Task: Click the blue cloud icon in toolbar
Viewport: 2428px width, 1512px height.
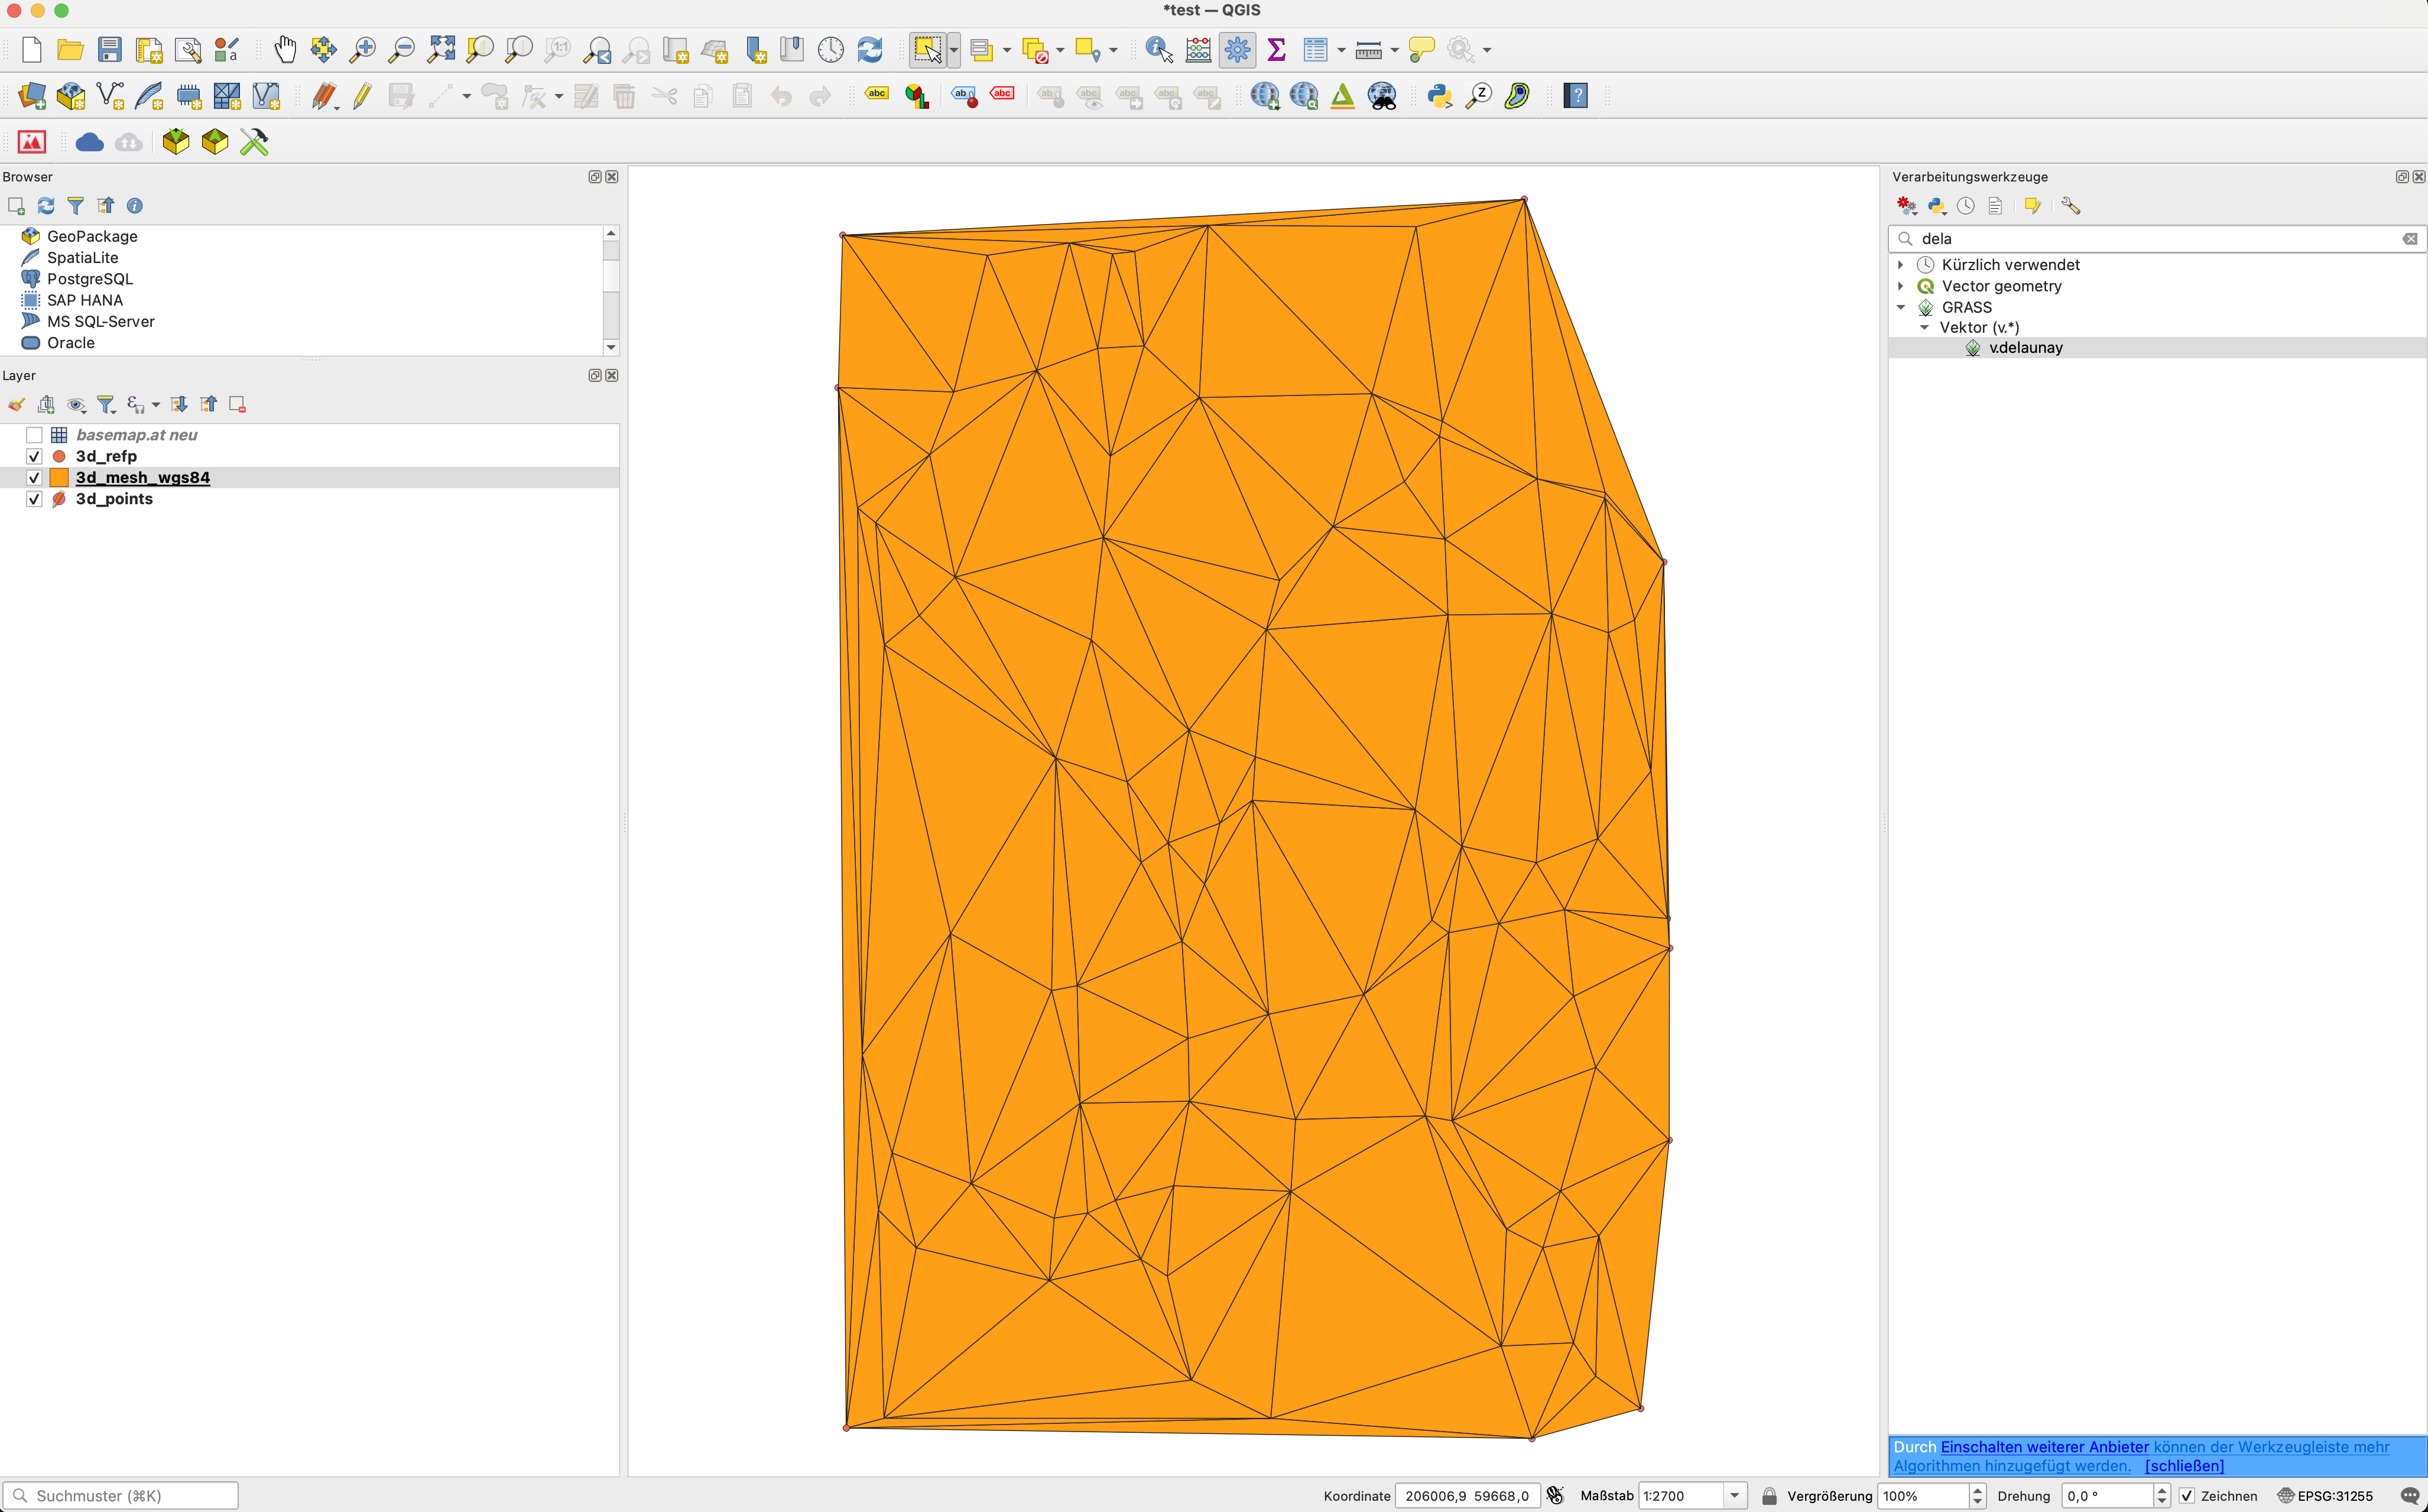Action: coord(90,142)
